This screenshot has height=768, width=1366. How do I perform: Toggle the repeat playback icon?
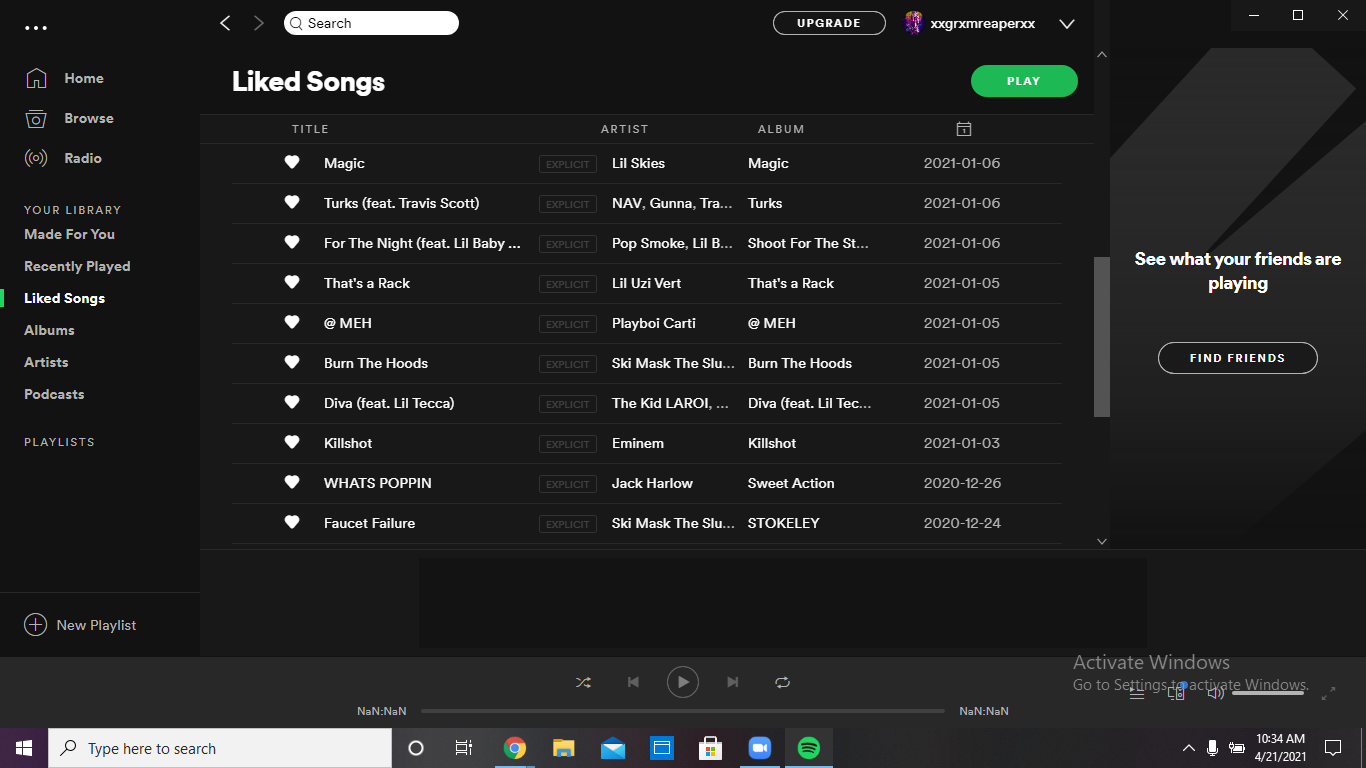[x=782, y=682]
